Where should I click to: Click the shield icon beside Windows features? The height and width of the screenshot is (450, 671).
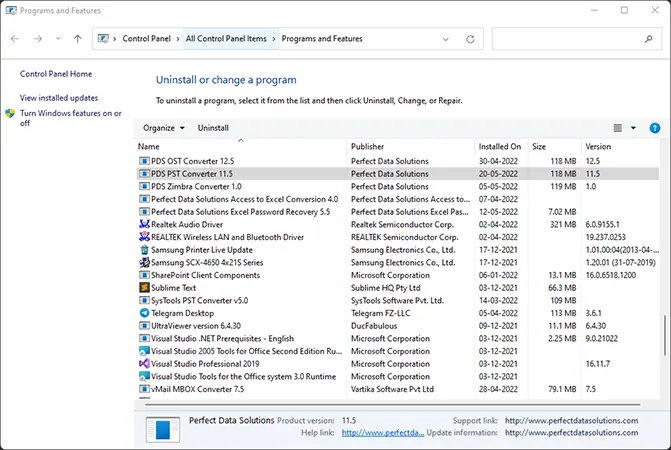(x=10, y=113)
